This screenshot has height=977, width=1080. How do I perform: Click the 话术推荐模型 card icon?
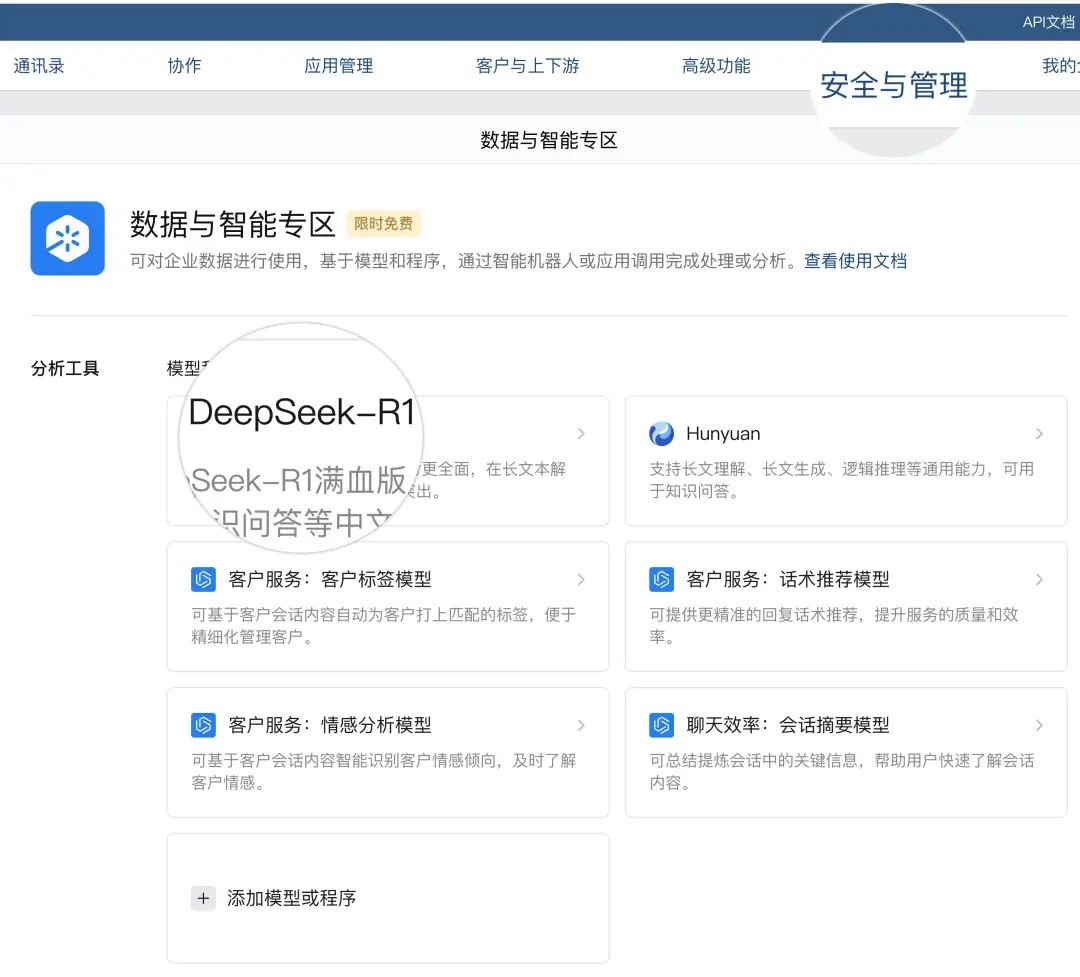pyautogui.click(x=661, y=579)
